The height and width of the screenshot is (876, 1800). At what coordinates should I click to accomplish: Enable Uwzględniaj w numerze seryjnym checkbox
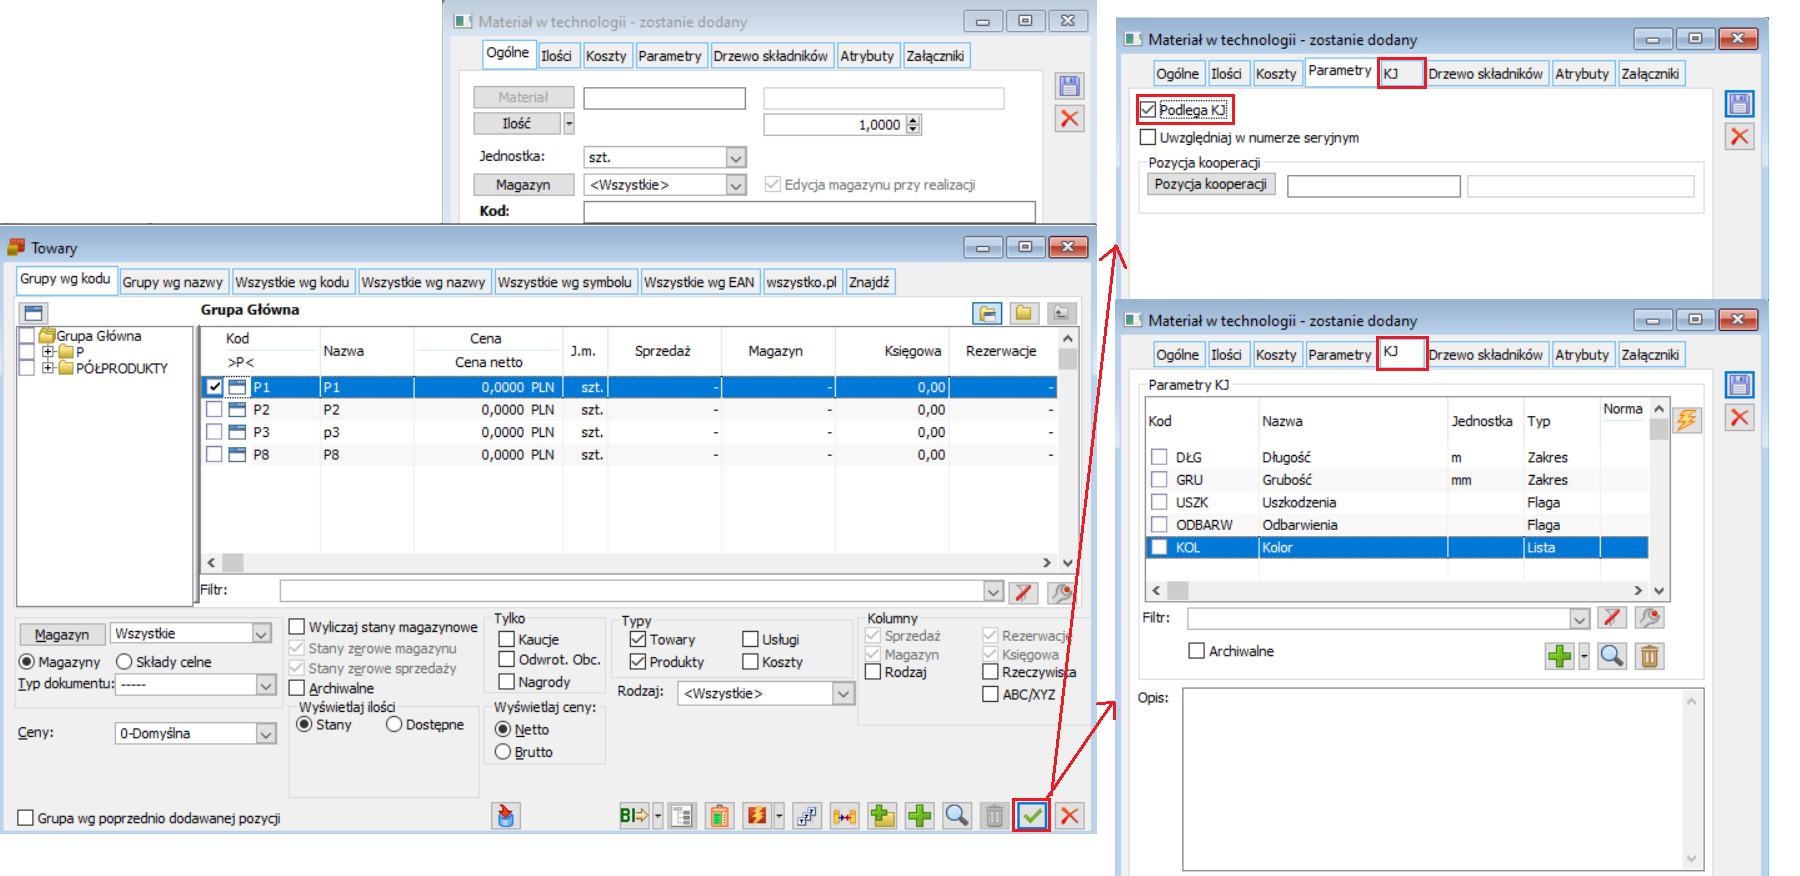coord(1148,137)
